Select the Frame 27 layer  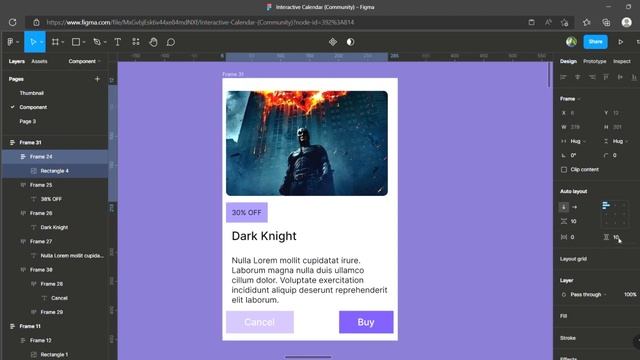point(55,242)
